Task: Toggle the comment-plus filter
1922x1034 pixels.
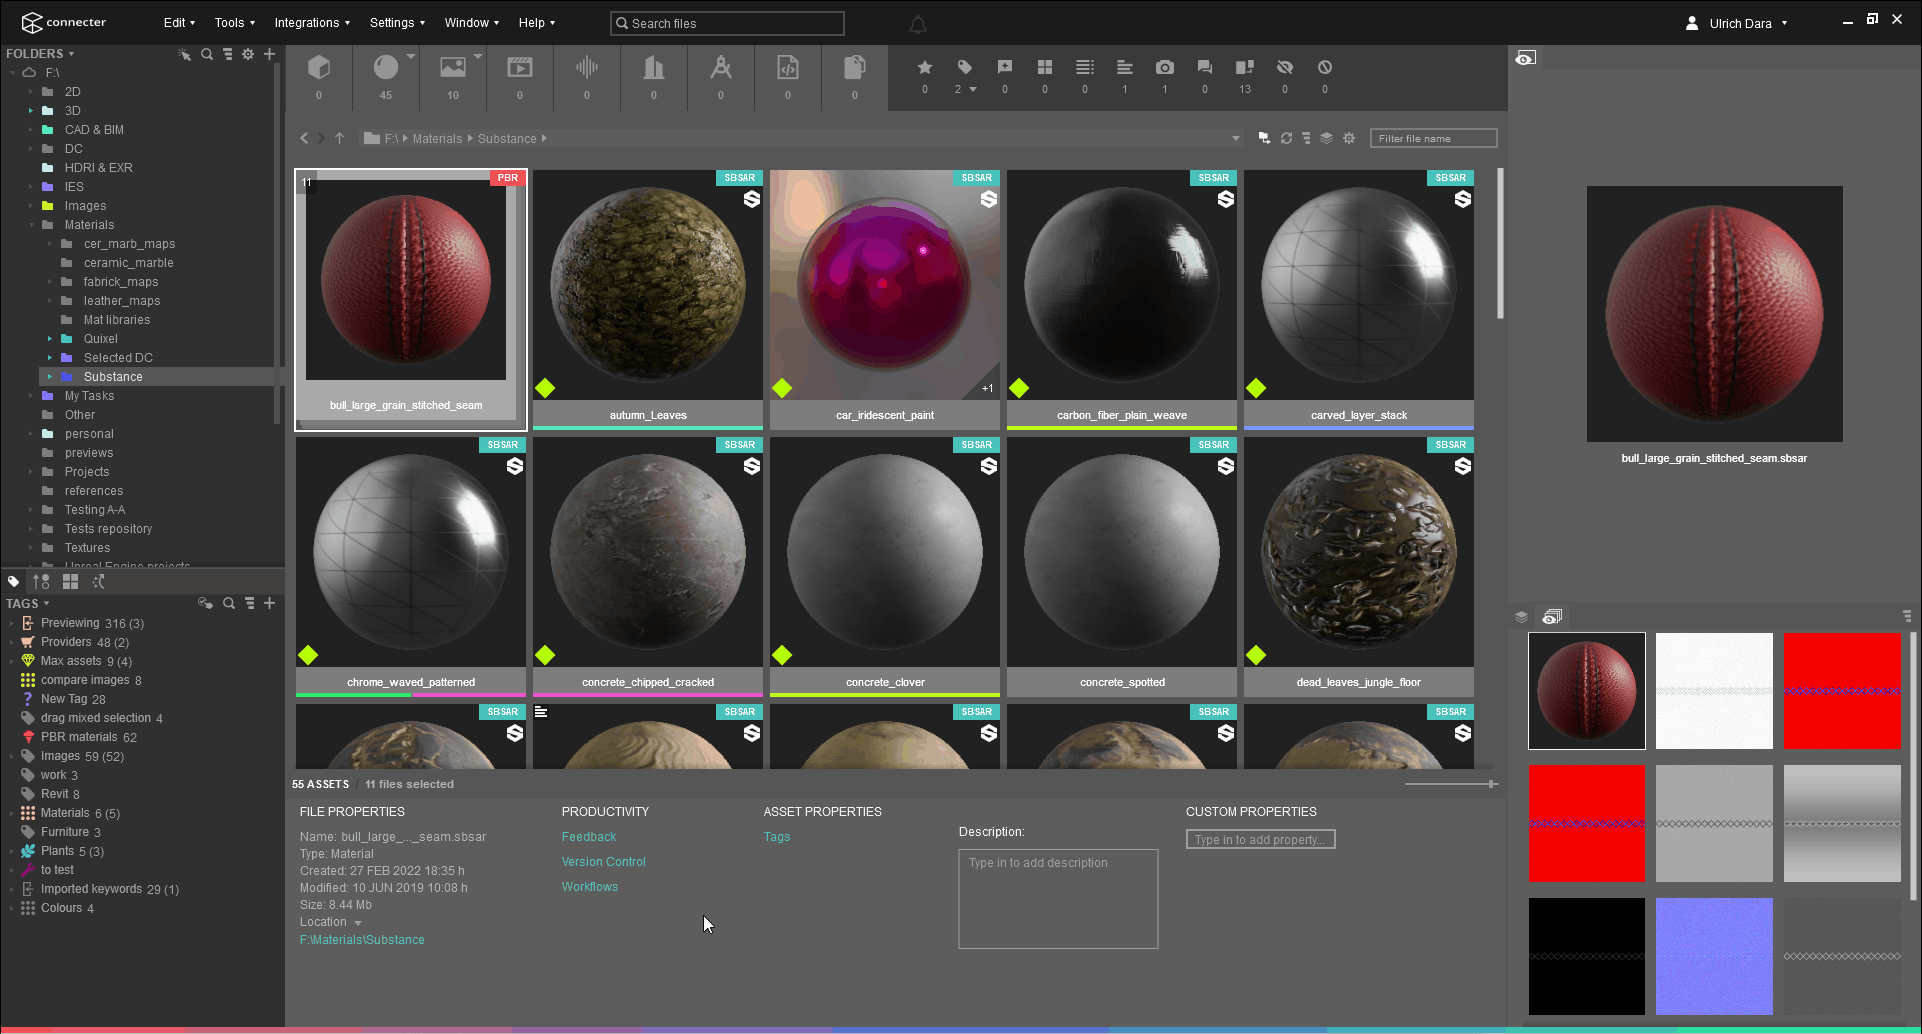Action: [1005, 67]
